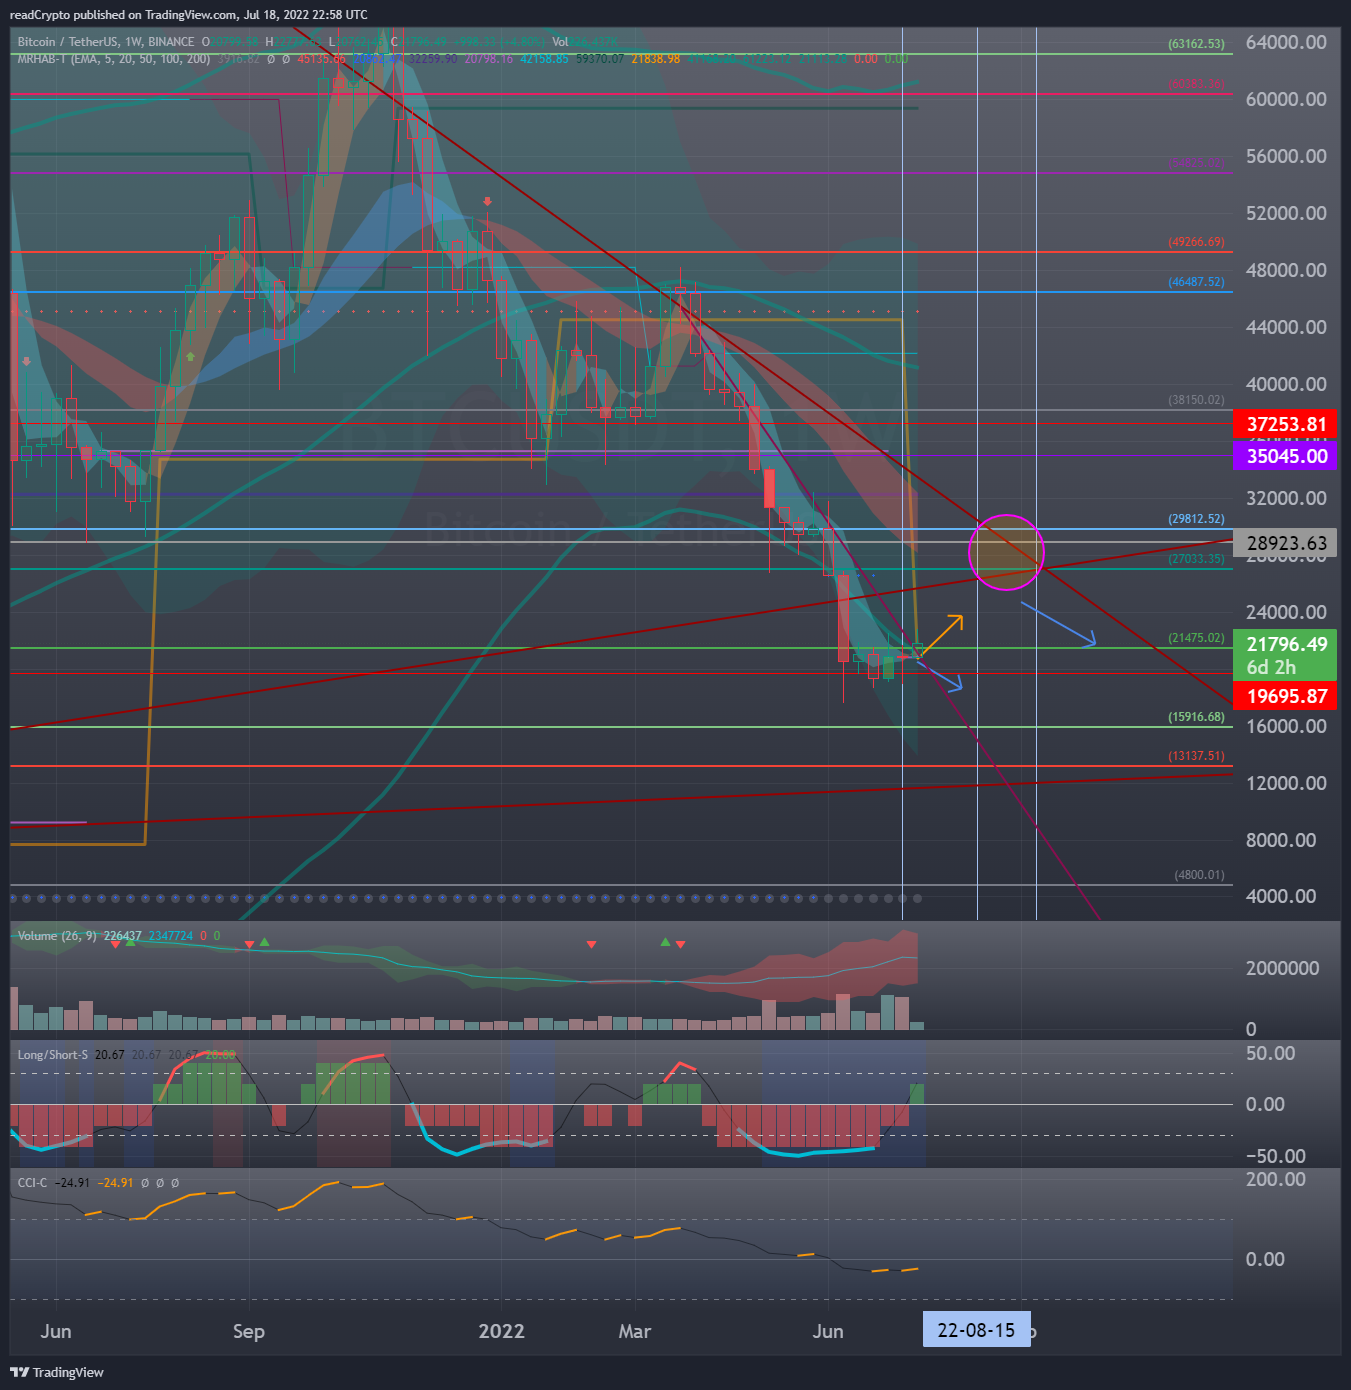This screenshot has width=1351, height=1390.
Task: Click the CCI-C indicator label
Action: 32,1182
